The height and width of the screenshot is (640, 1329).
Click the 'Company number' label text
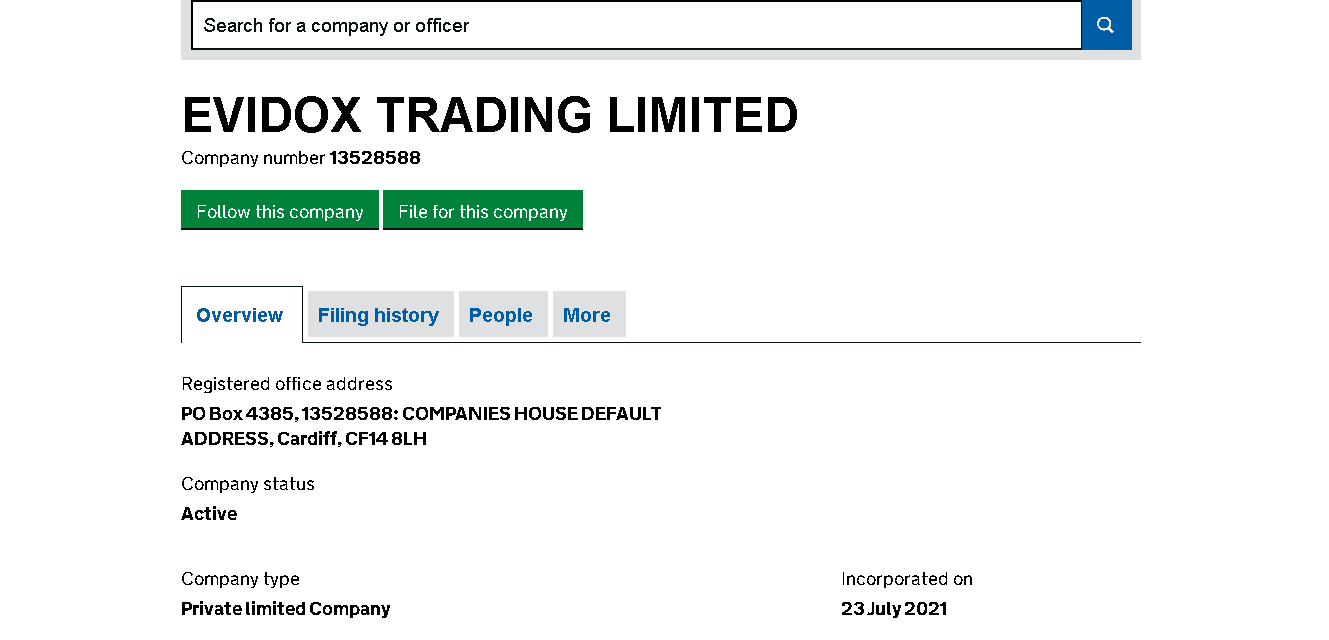[253, 158]
